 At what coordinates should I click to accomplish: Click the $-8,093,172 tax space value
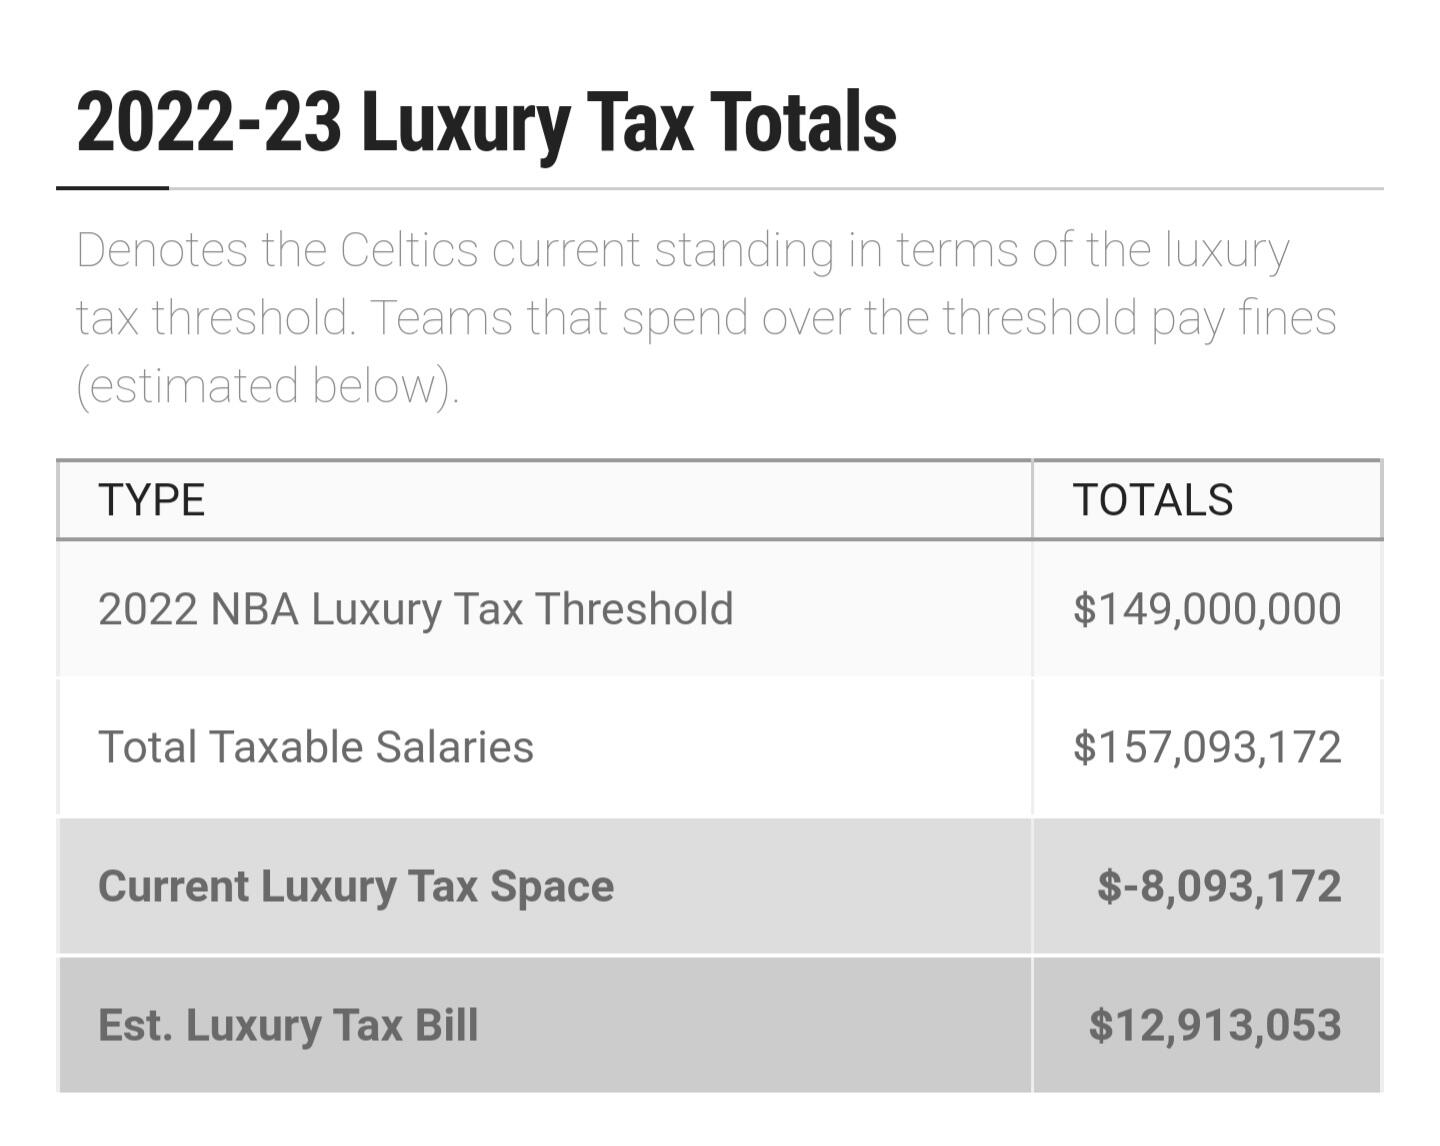point(1218,886)
